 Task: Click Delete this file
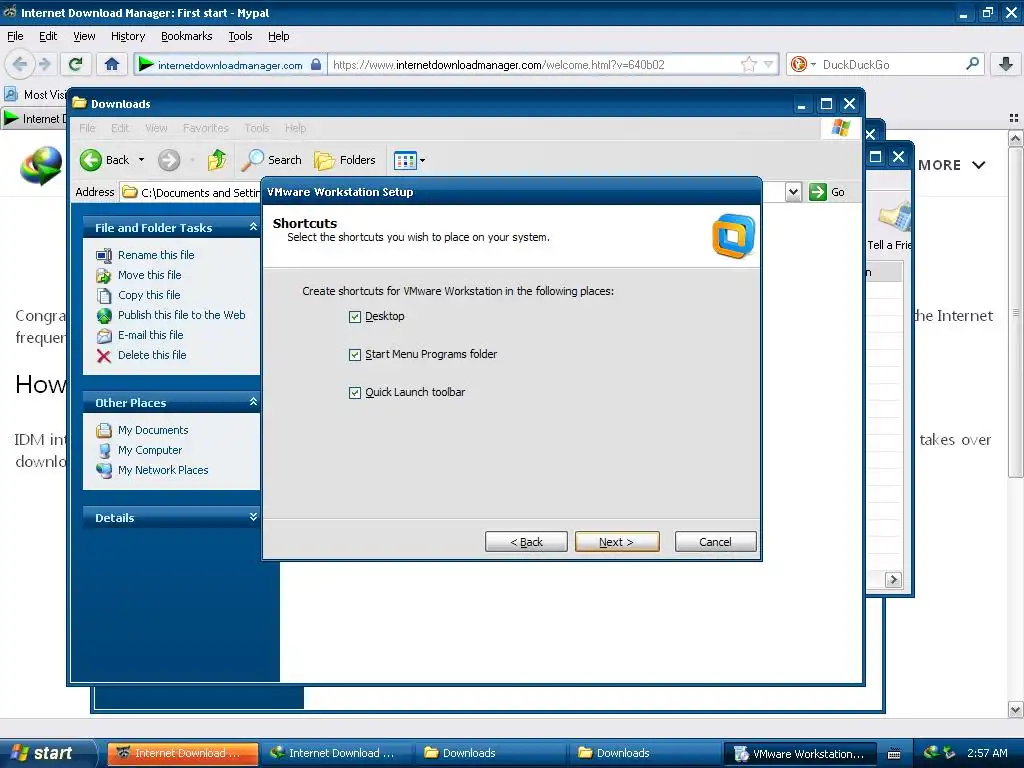coord(152,355)
